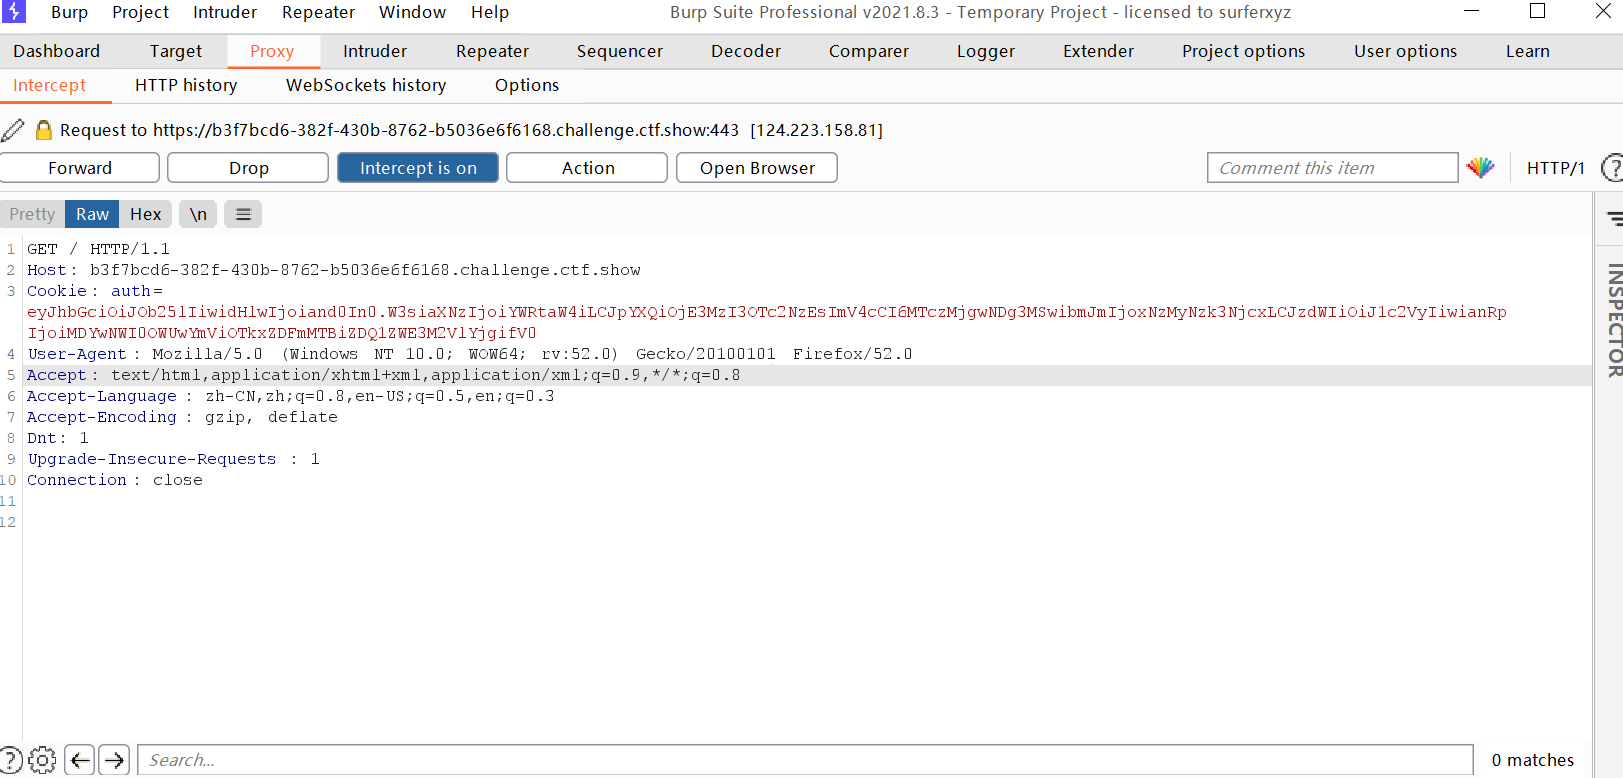Click the Upgrade-Insecure-Requests header line
Image resolution: width=1623 pixels, height=778 pixels.
[173, 459]
